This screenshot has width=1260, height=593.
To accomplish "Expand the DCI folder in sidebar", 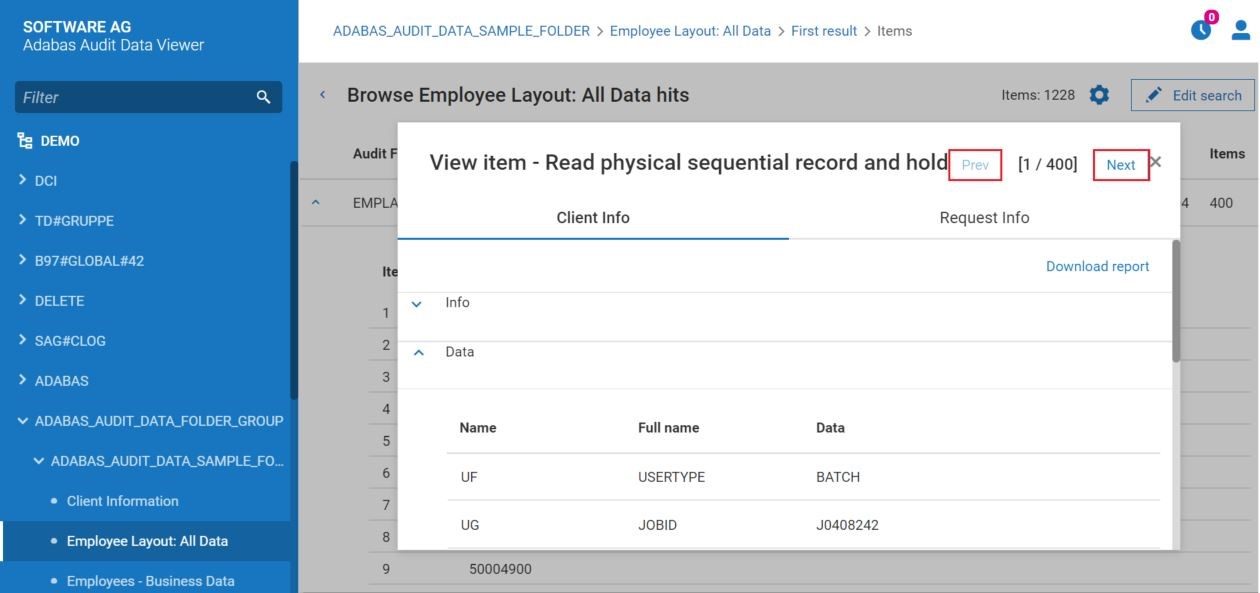I will [x=23, y=181].
